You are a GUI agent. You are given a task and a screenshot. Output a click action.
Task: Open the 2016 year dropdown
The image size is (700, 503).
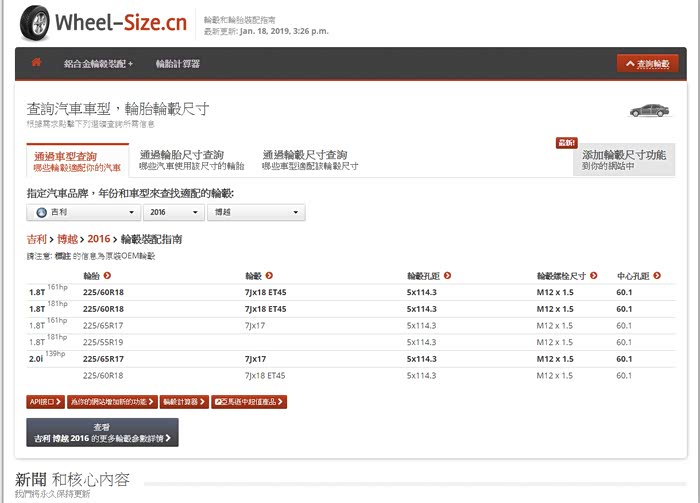[172, 213]
